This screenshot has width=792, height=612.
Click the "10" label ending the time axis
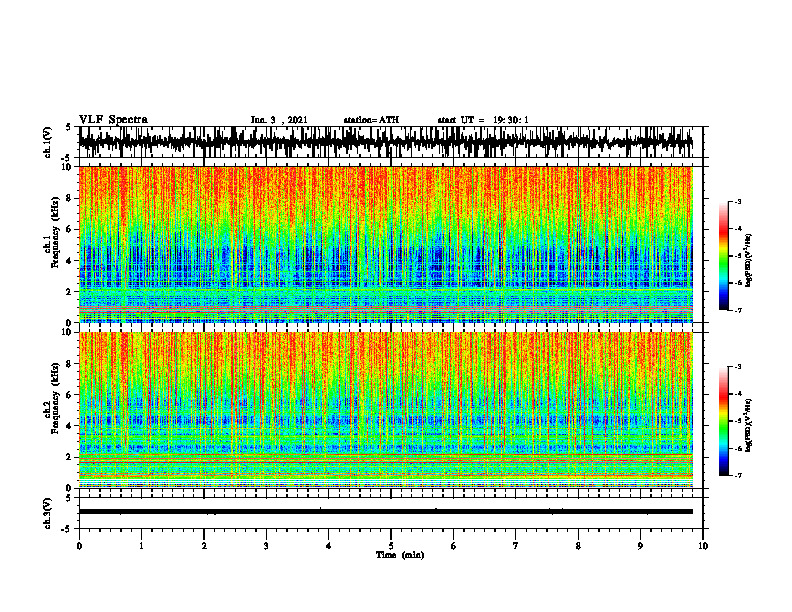click(x=703, y=546)
